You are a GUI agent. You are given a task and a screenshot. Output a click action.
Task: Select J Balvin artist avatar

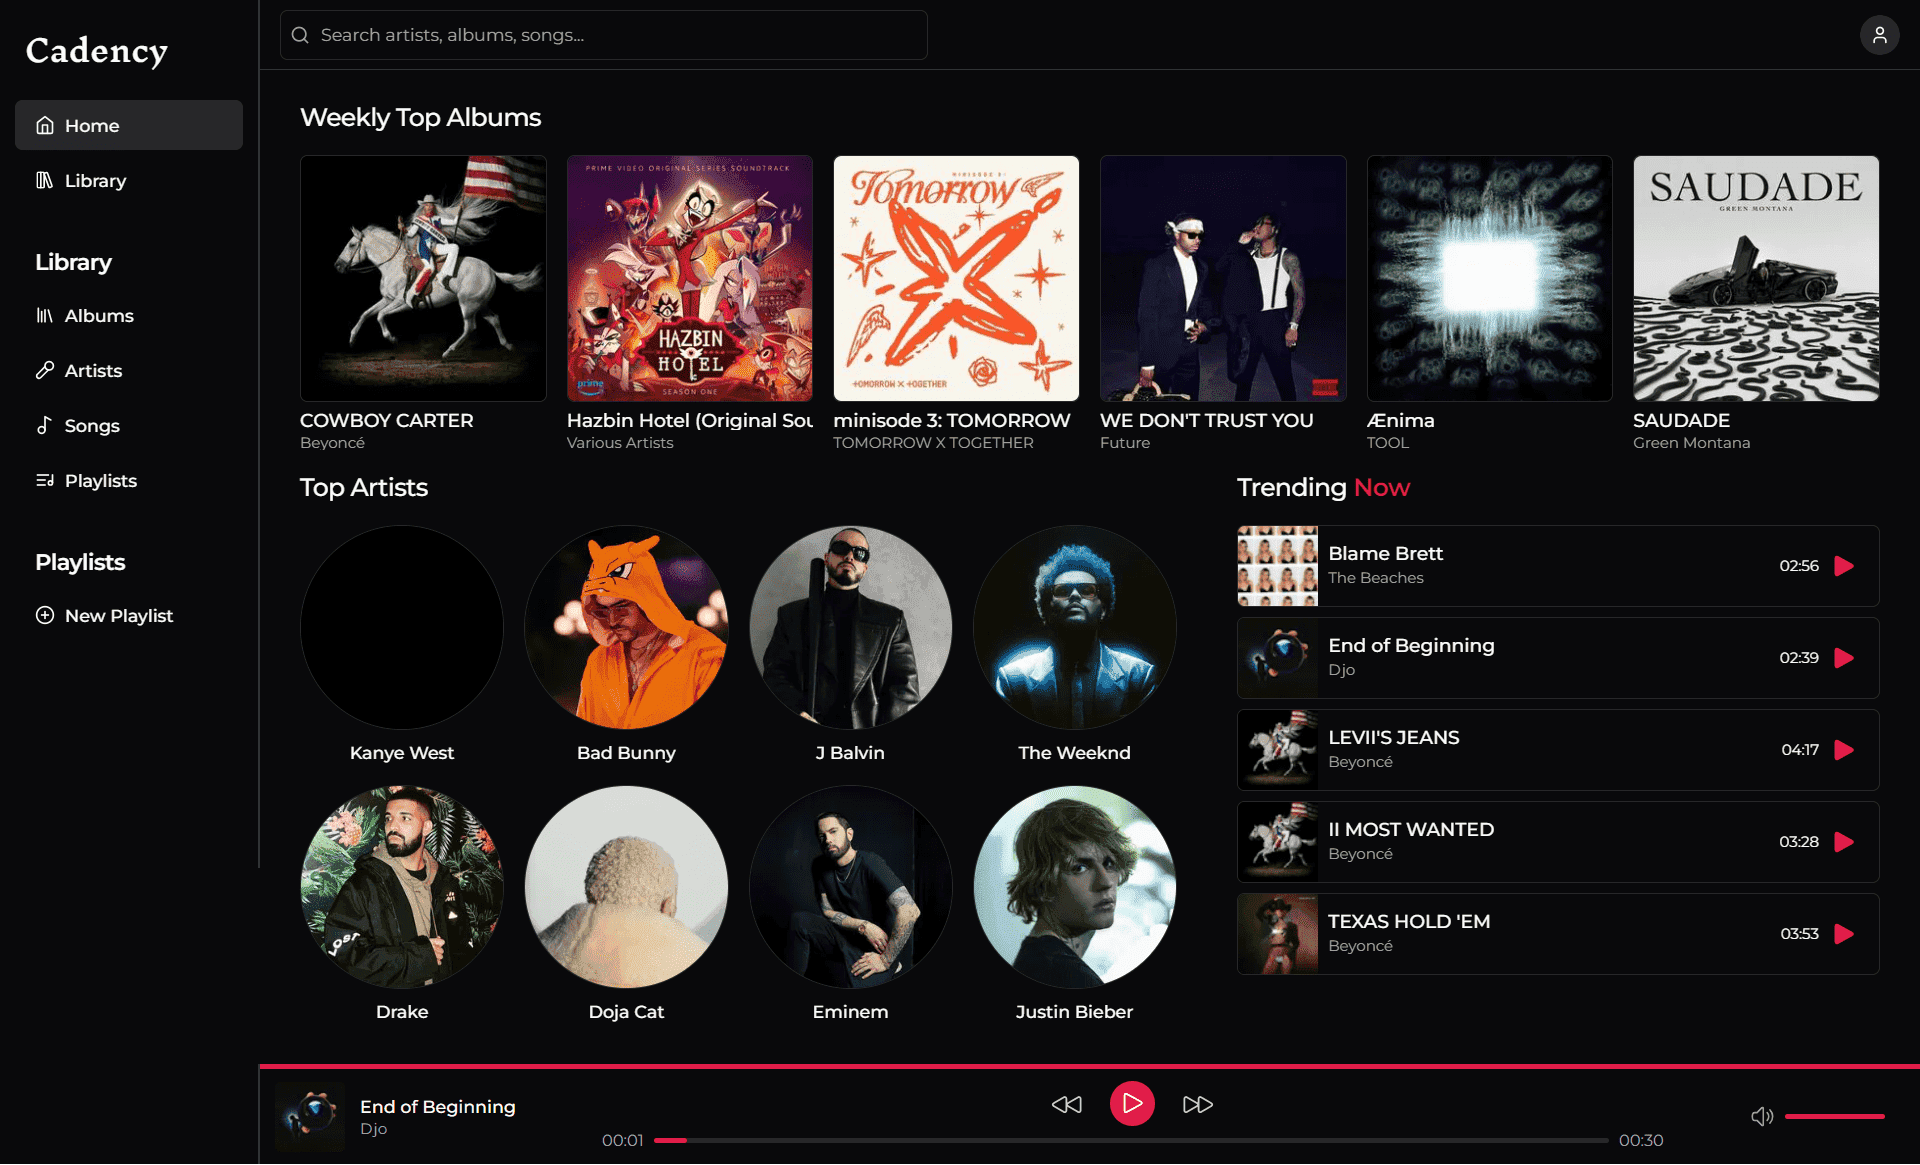850,627
